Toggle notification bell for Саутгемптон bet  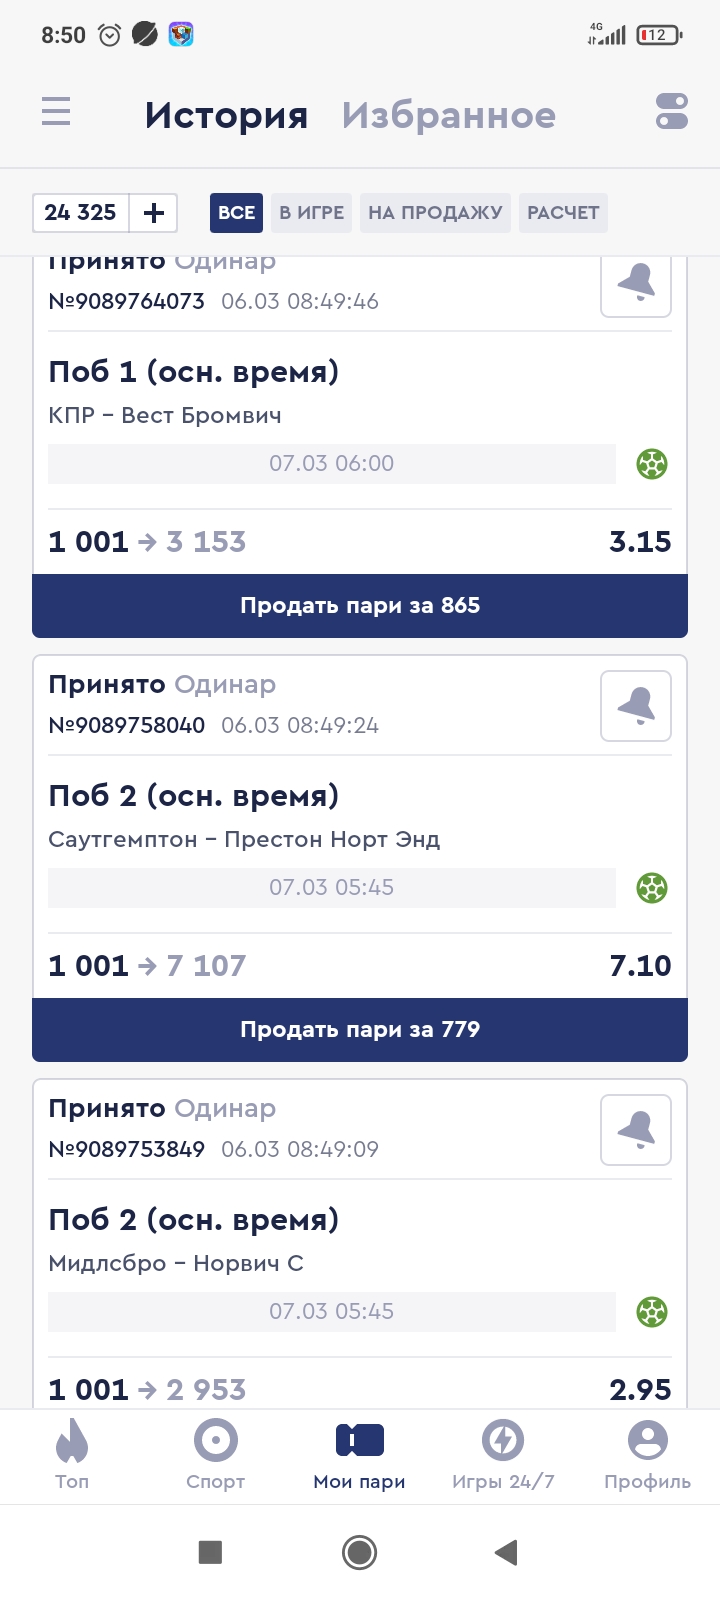pos(636,706)
